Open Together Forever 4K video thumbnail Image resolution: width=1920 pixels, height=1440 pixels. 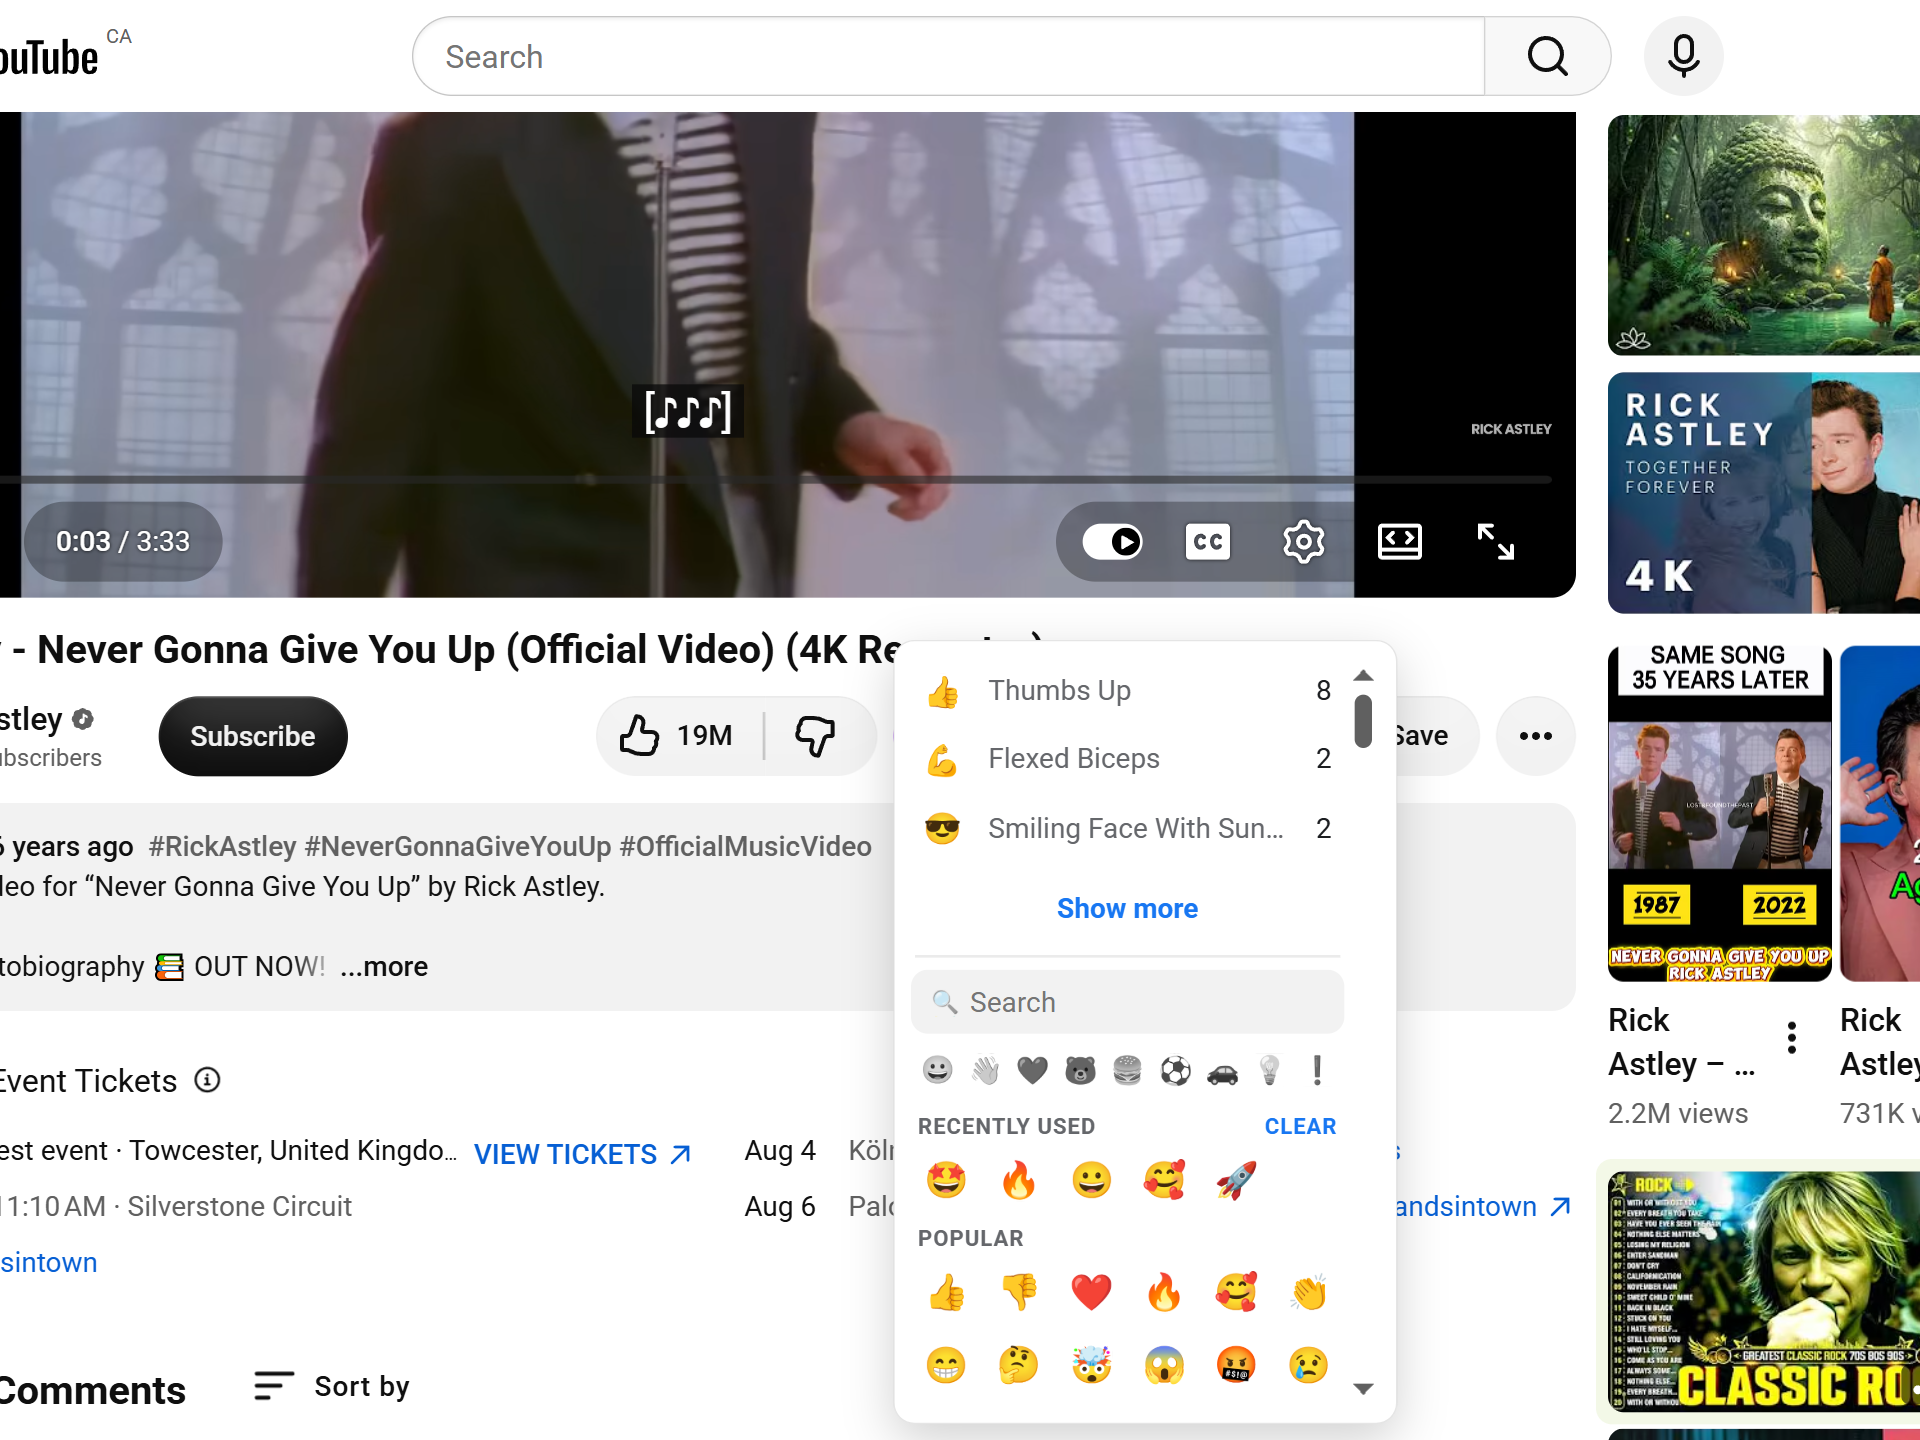pyautogui.click(x=1764, y=493)
